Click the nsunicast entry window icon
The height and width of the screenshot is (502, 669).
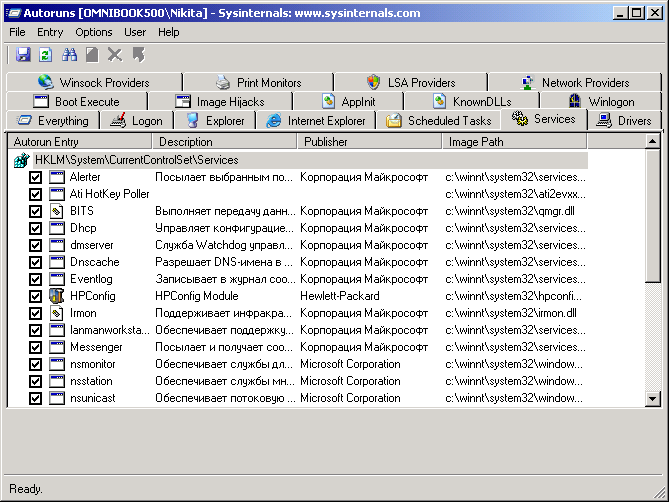56,398
